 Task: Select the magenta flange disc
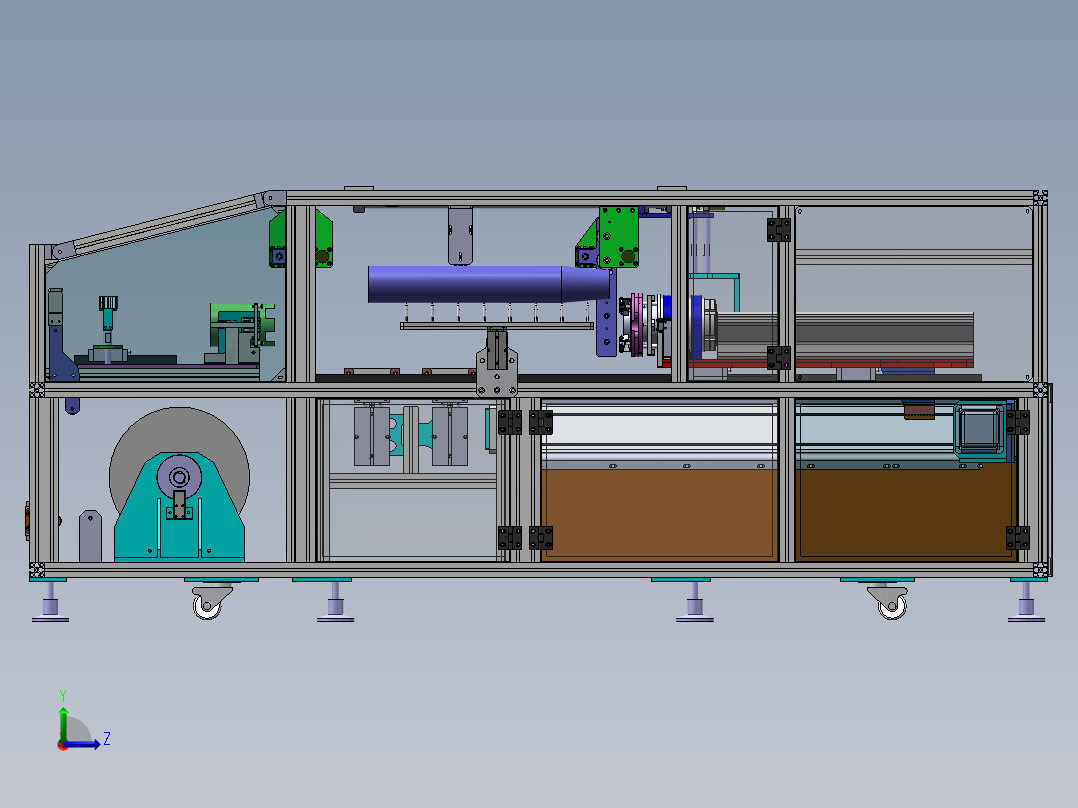click(x=637, y=325)
